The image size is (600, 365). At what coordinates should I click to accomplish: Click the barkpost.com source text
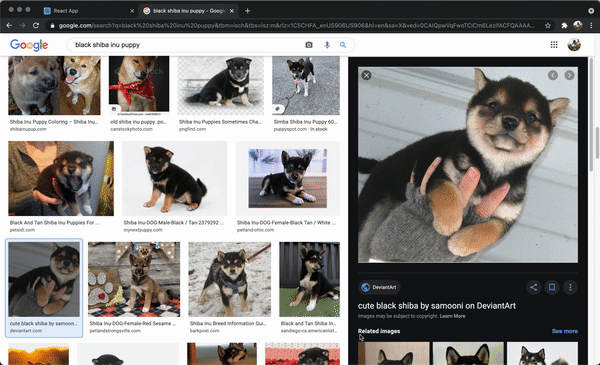pos(204,331)
